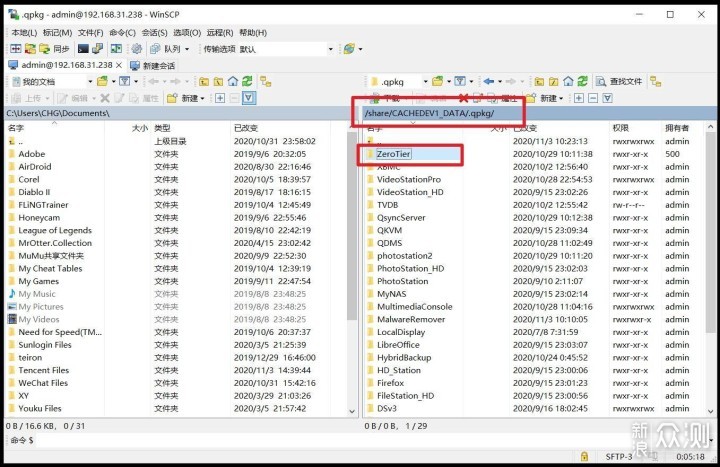Image resolution: width=720 pixels, height=467 pixels.
Task: Select the ZeroTier folder
Action: click(394, 154)
